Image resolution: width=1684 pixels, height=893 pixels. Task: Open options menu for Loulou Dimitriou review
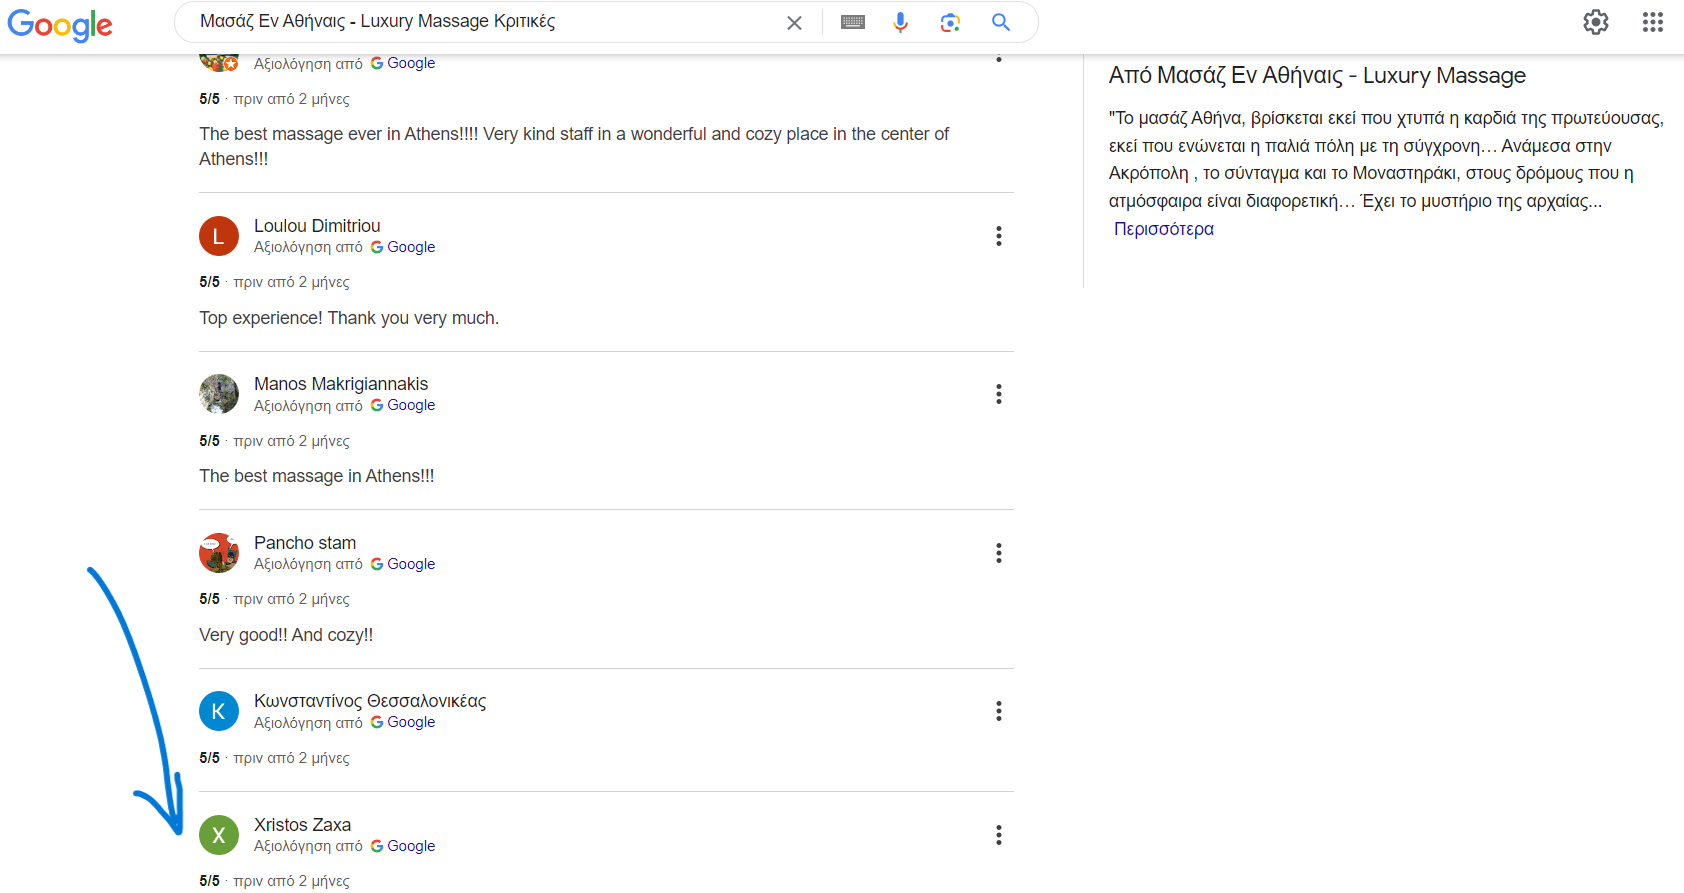click(x=998, y=236)
